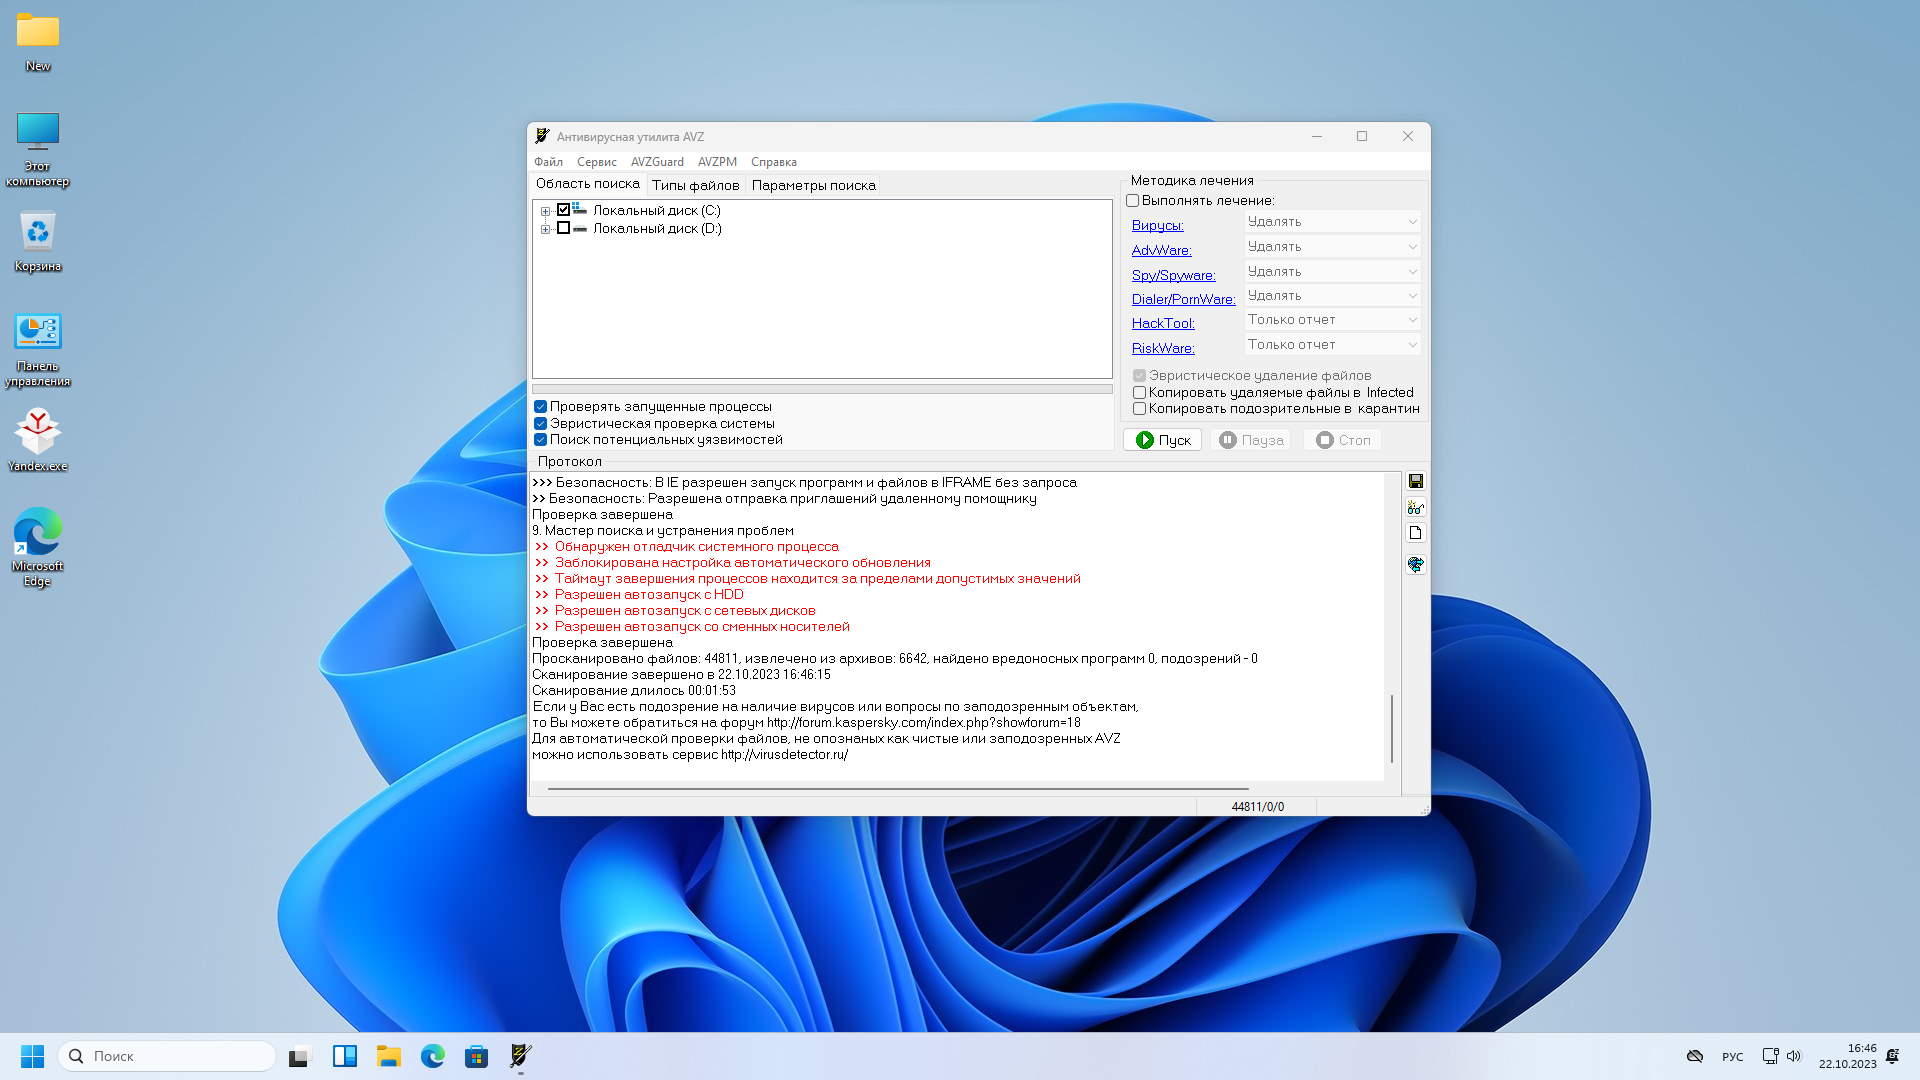Click the Spy/Spyware link

tap(1173, 275)
